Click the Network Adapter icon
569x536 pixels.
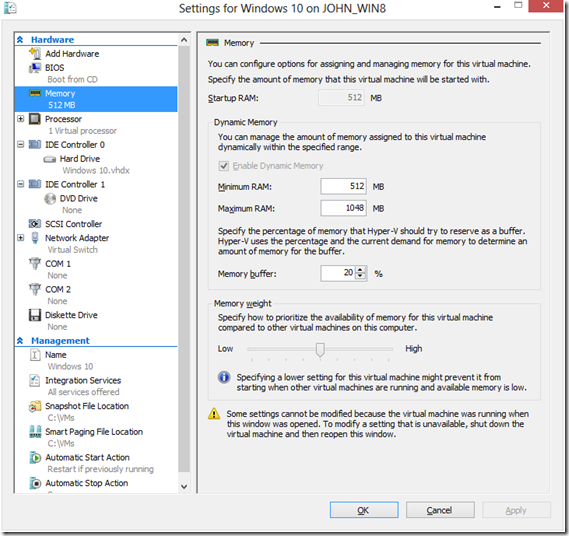point(35,238)
